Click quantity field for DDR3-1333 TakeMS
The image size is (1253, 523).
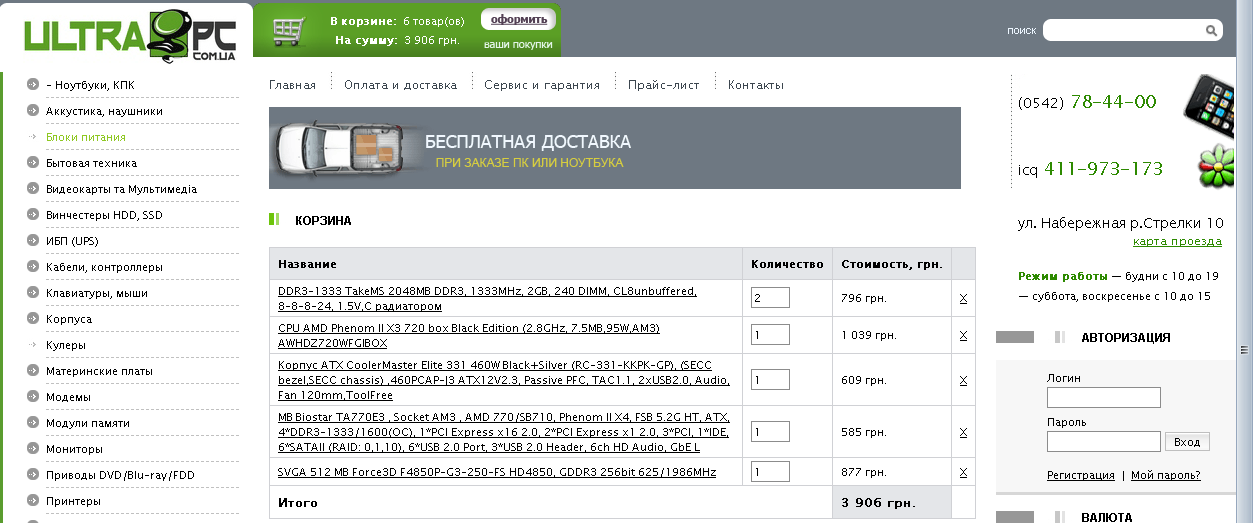(x=770, y=298)
